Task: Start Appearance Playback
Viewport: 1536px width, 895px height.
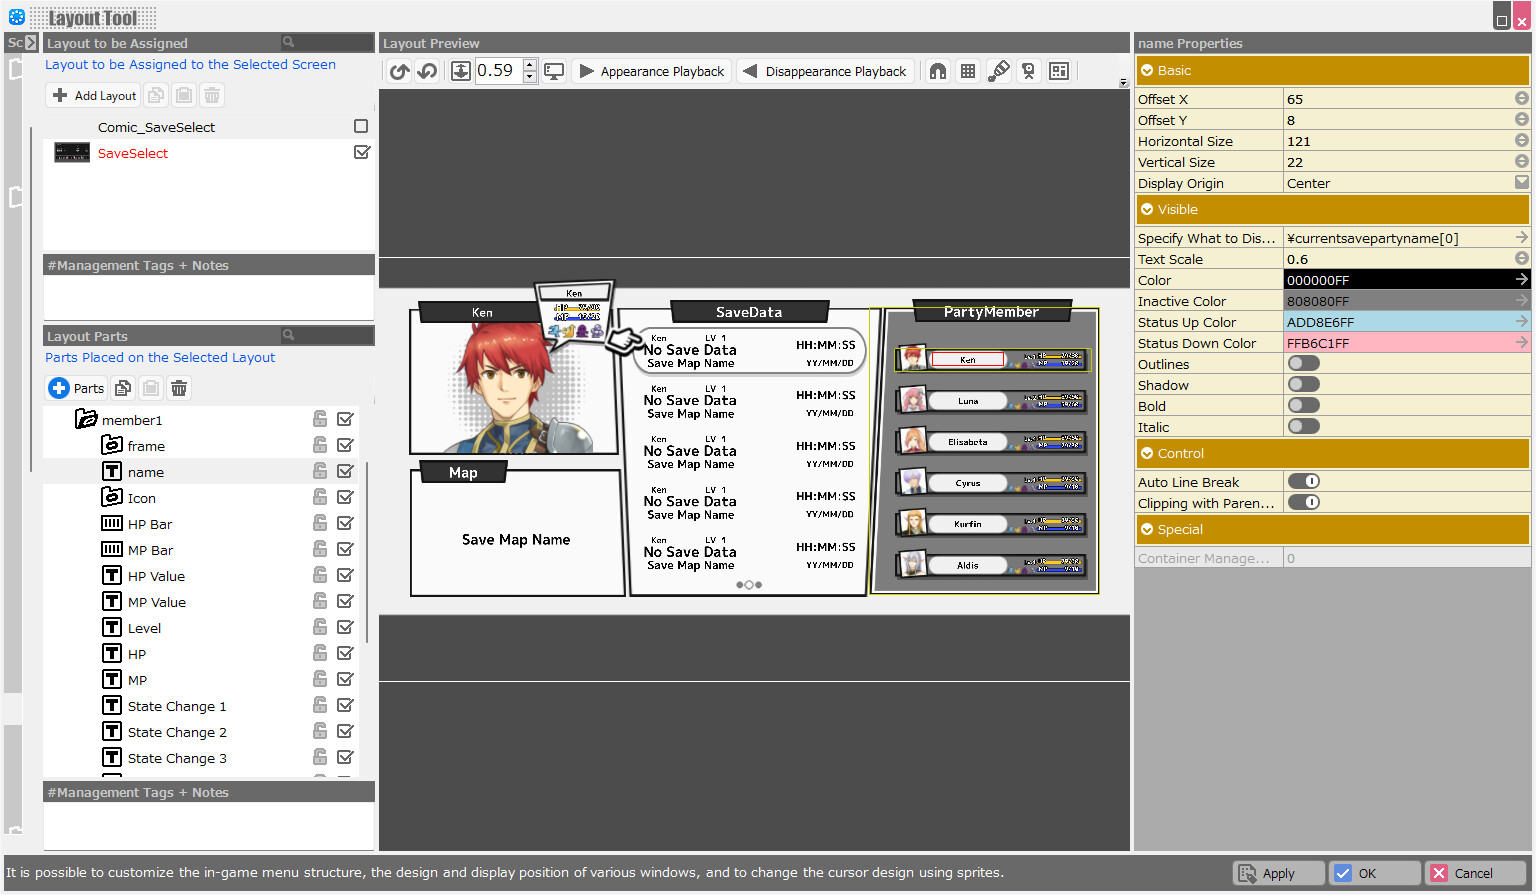Action: [x=651, y=70]
